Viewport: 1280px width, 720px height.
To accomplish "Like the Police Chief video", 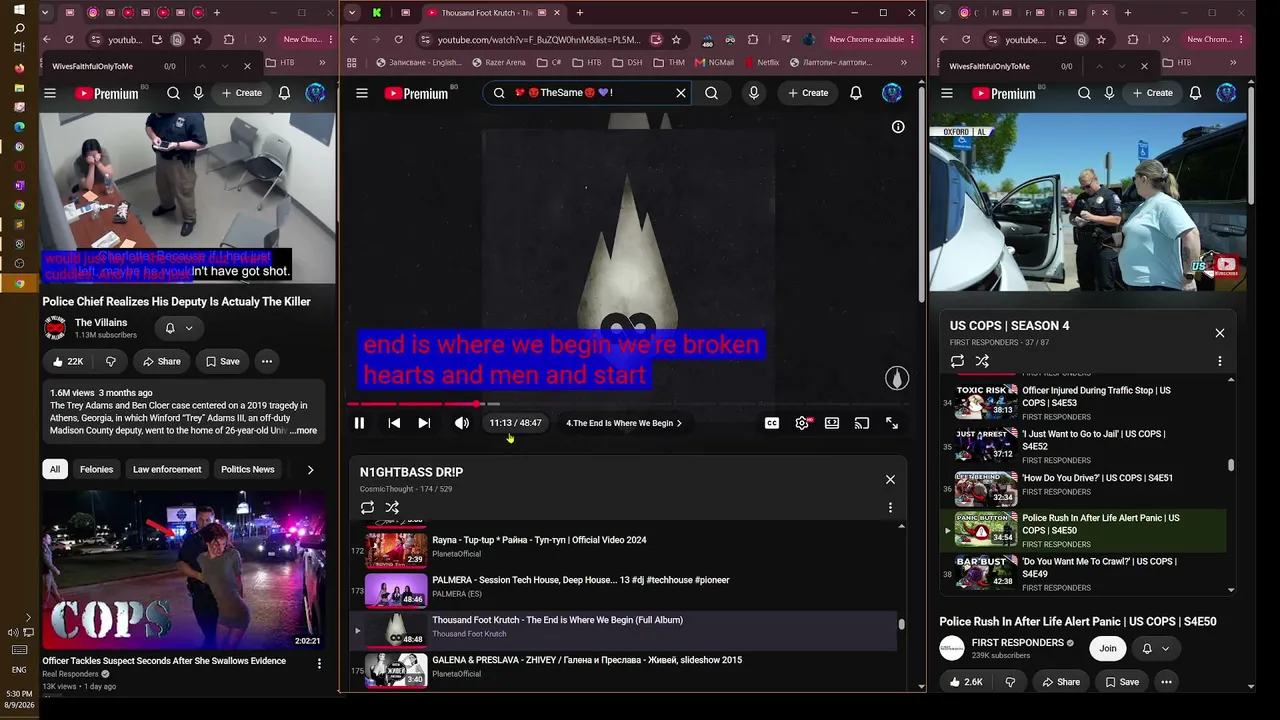I will coord(69,361).
